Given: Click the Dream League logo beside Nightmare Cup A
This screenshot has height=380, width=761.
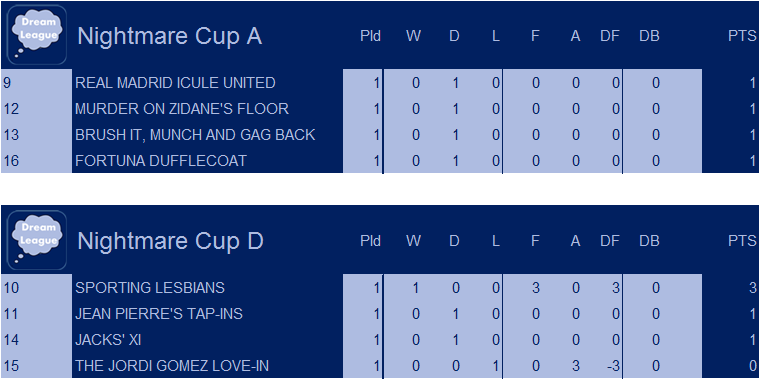Looking at the screenshot, I should tap(37, 35).
